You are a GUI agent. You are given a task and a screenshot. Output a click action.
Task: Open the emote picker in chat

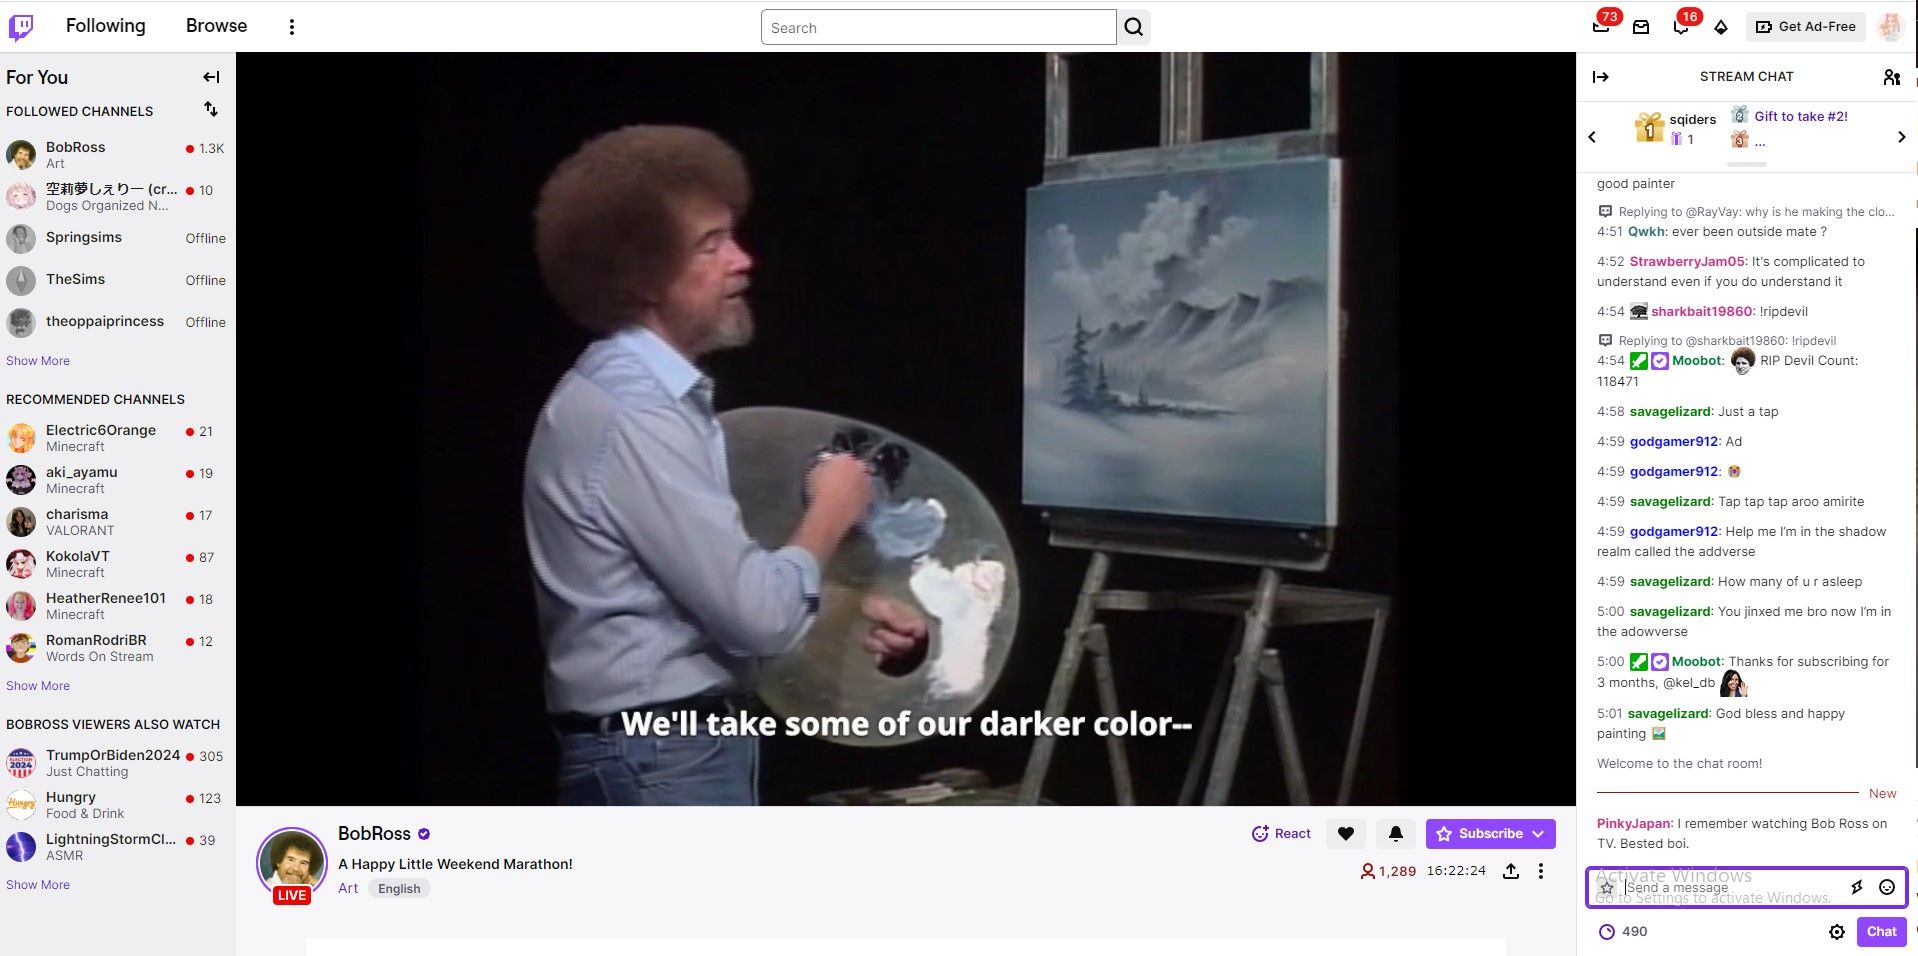[x=1886, y=887]
